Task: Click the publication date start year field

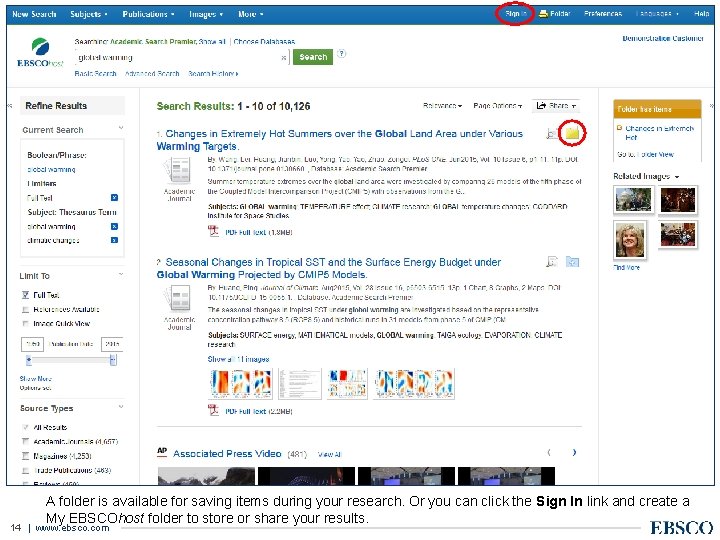Action: (33, 344)
